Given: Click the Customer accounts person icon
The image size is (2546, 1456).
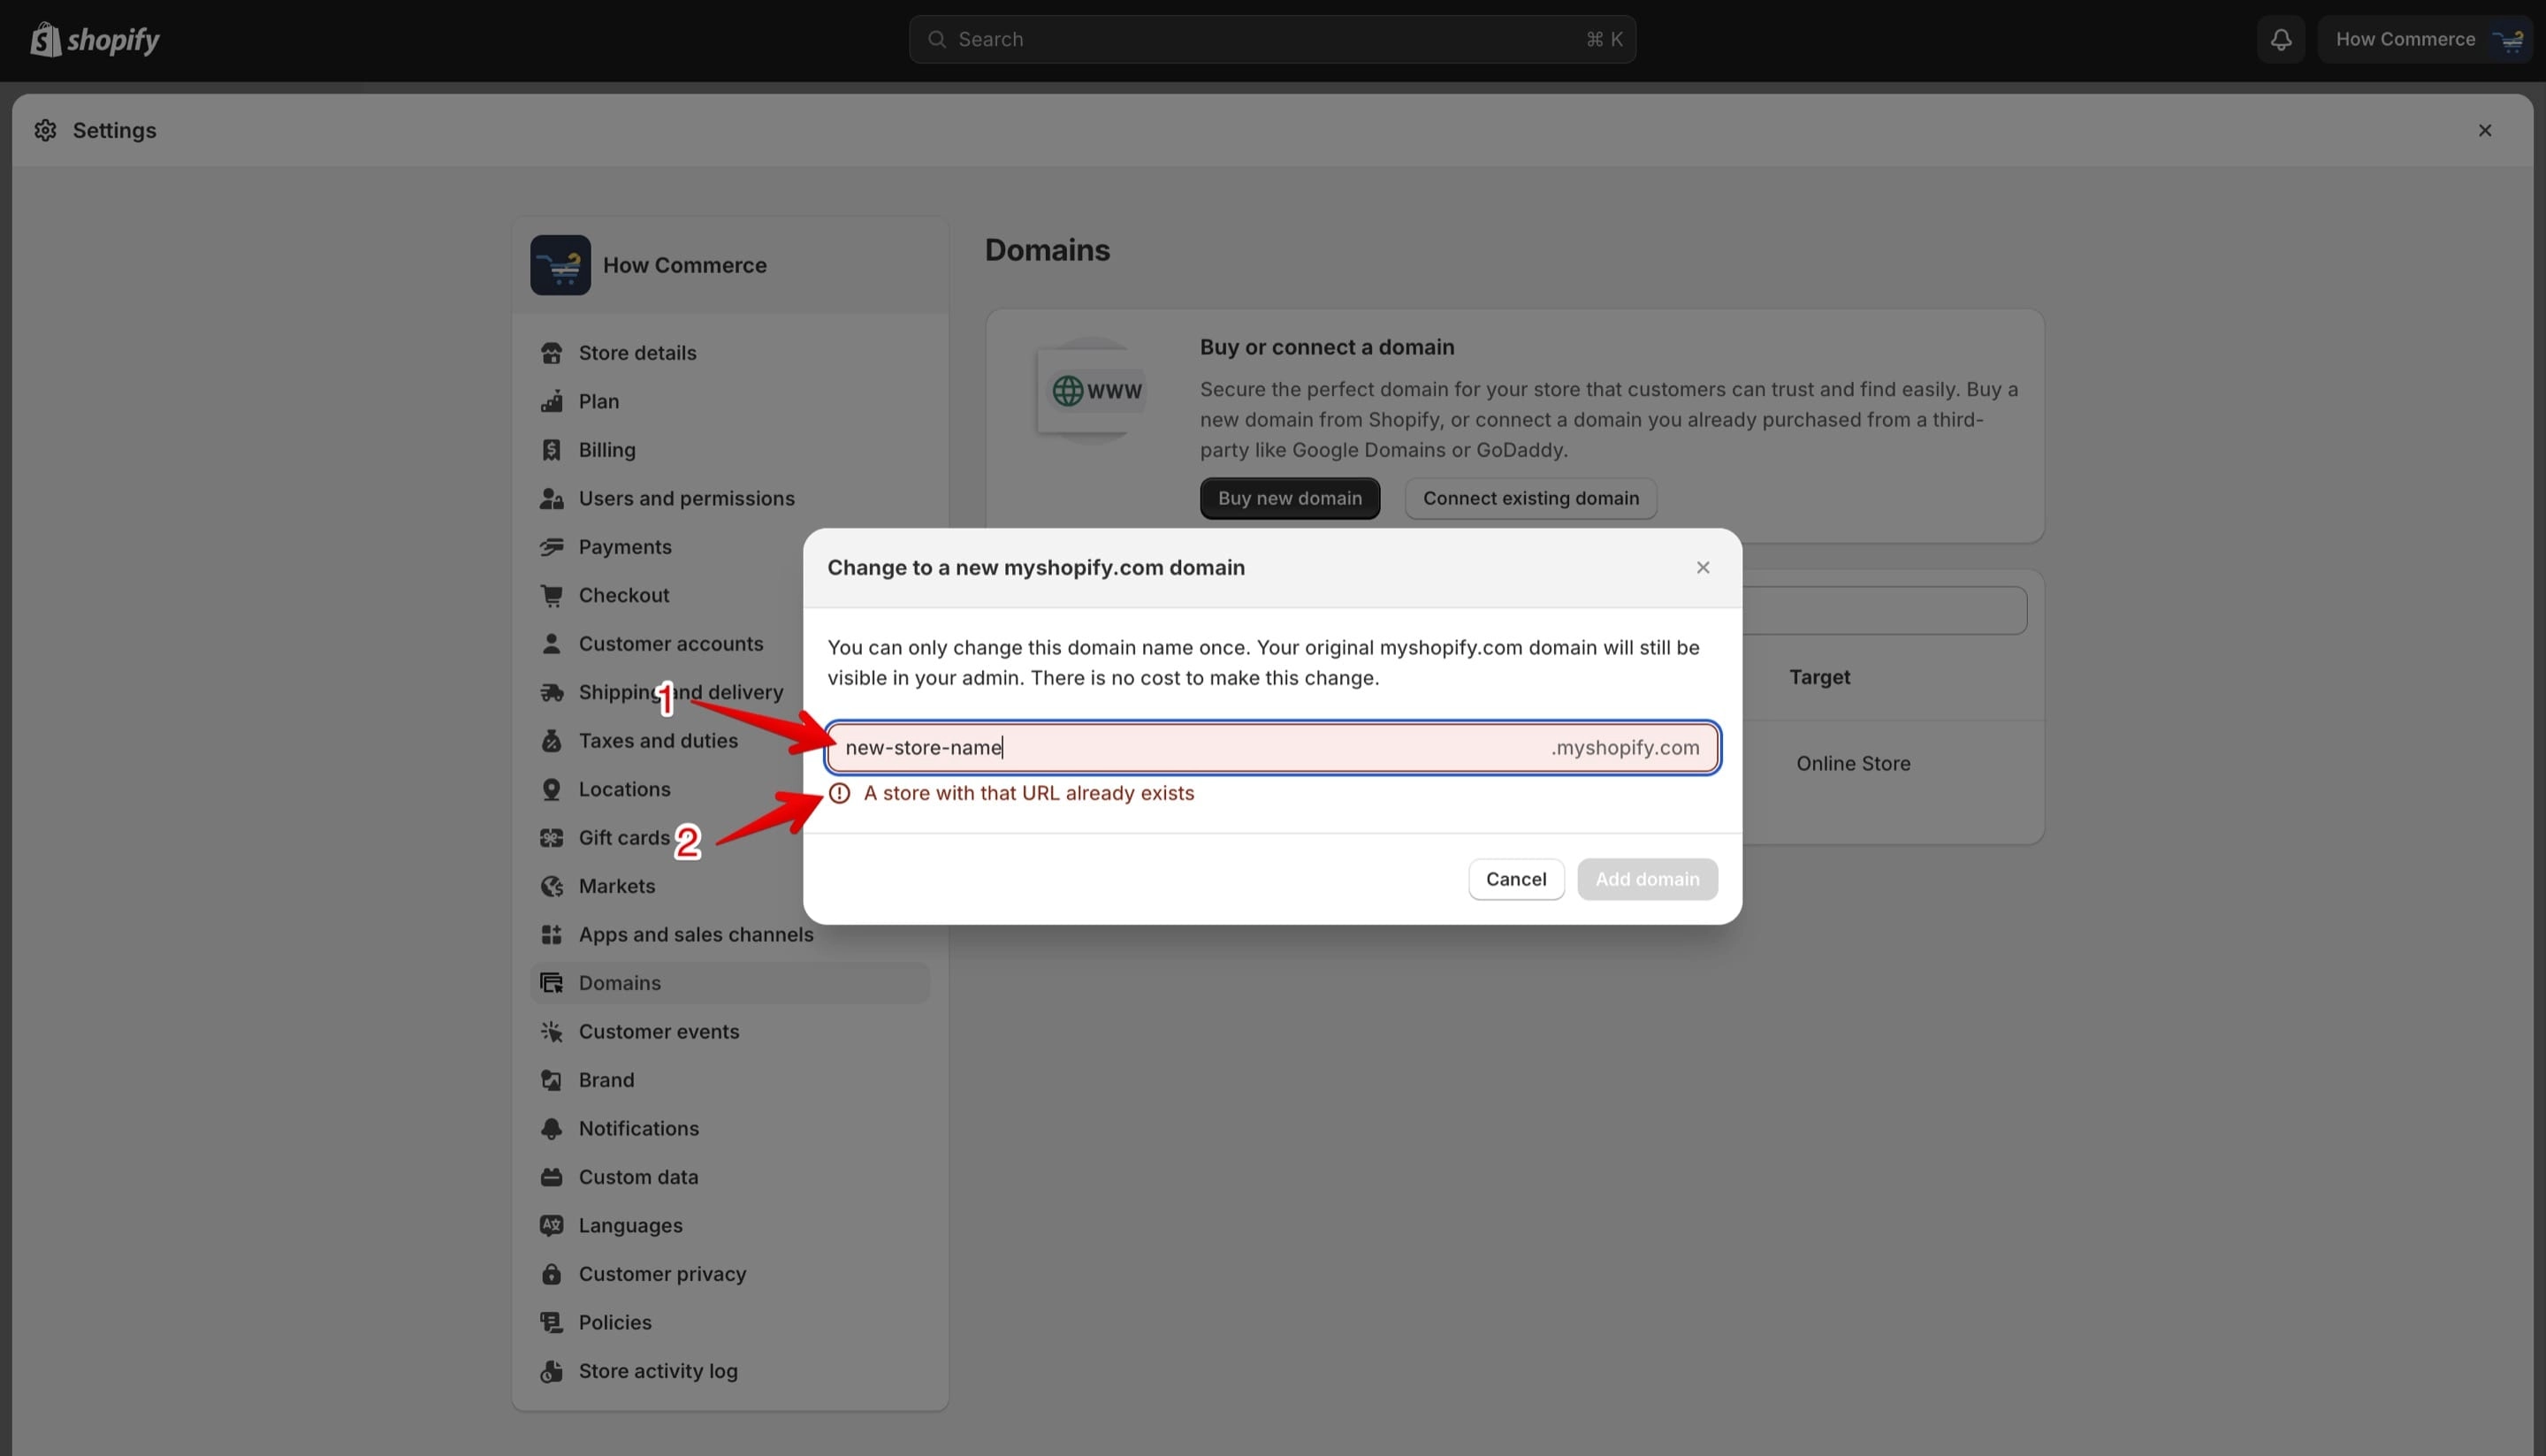Looking at the screenshot, I should (x=551, y=644).
